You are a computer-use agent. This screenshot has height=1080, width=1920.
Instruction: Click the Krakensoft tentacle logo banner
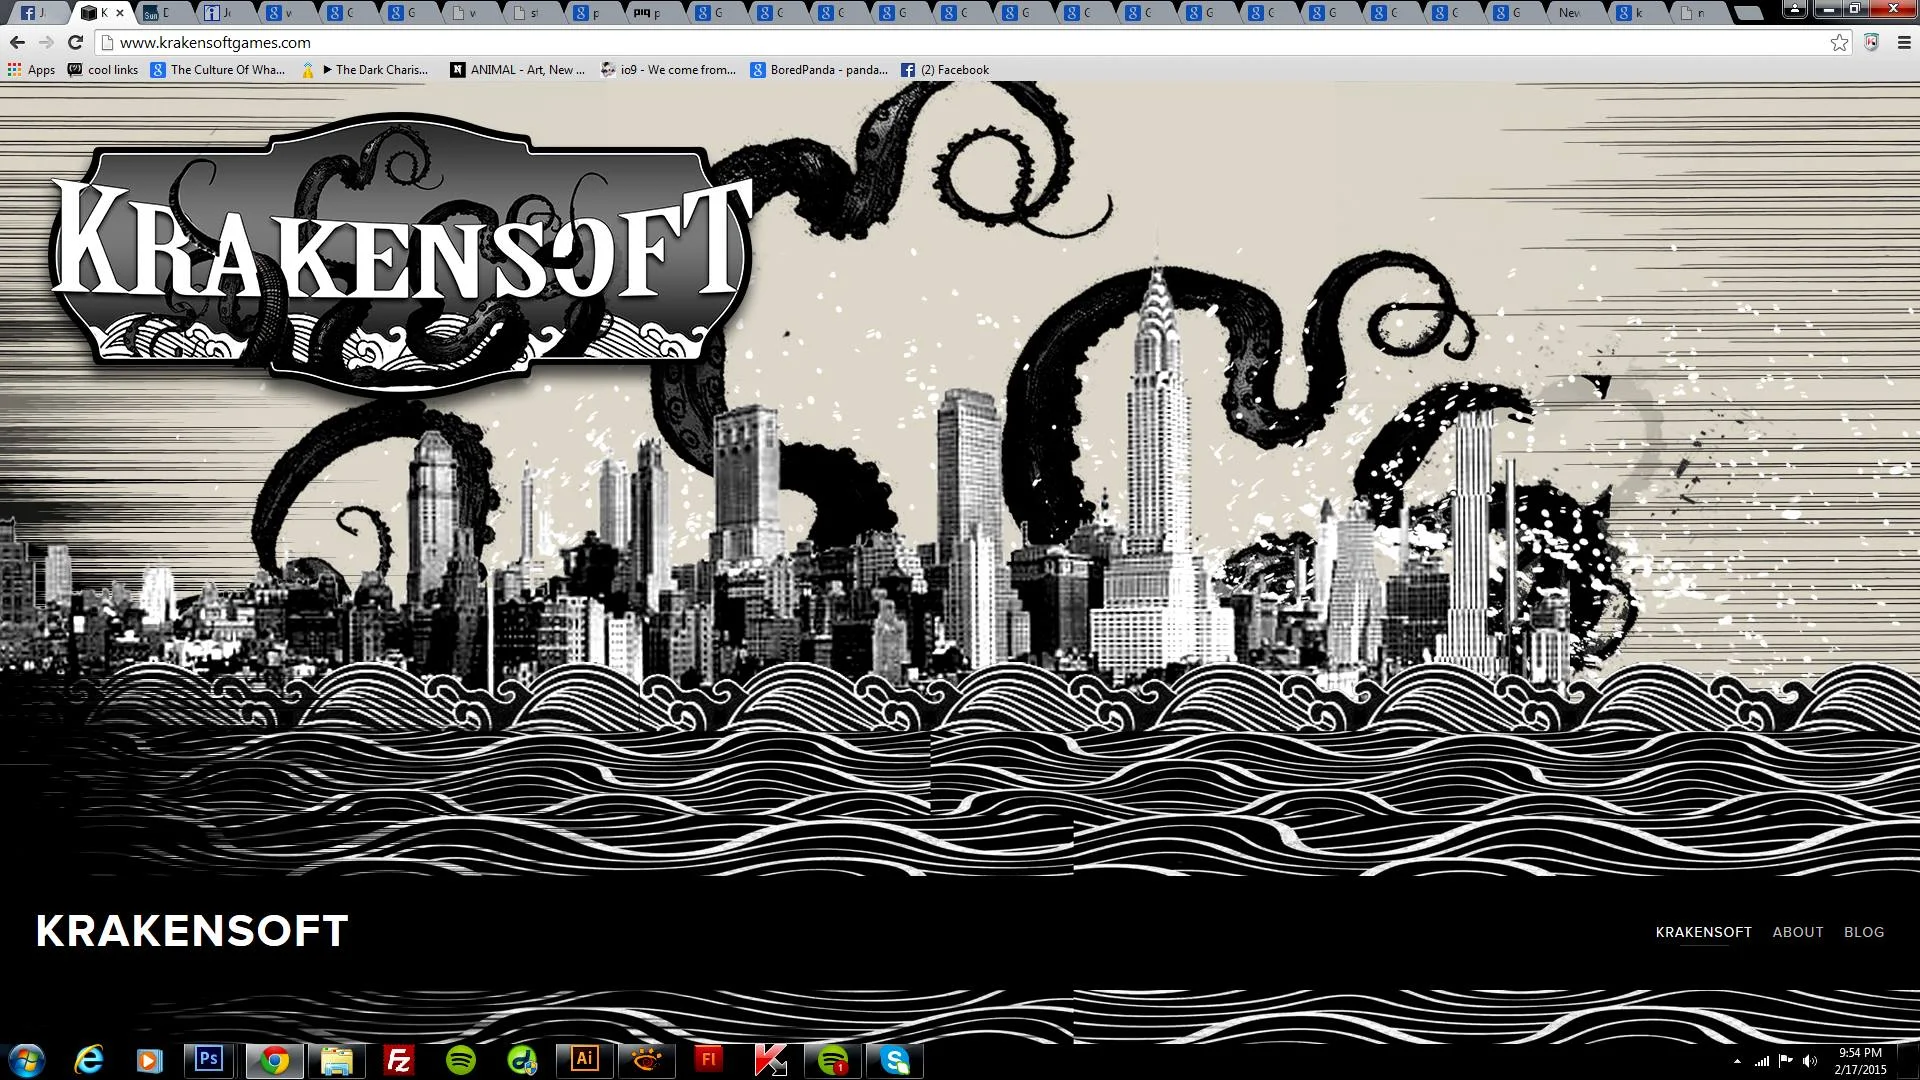tap(402, 255)
